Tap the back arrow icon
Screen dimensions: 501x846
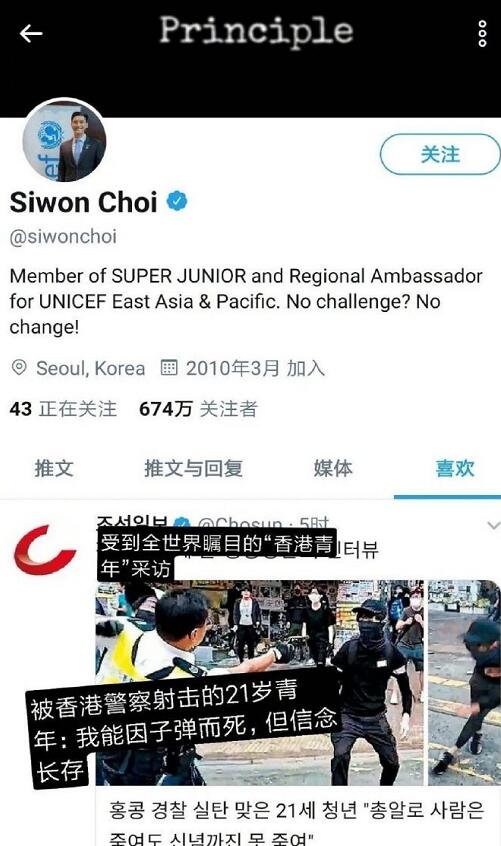coord(31,33)
